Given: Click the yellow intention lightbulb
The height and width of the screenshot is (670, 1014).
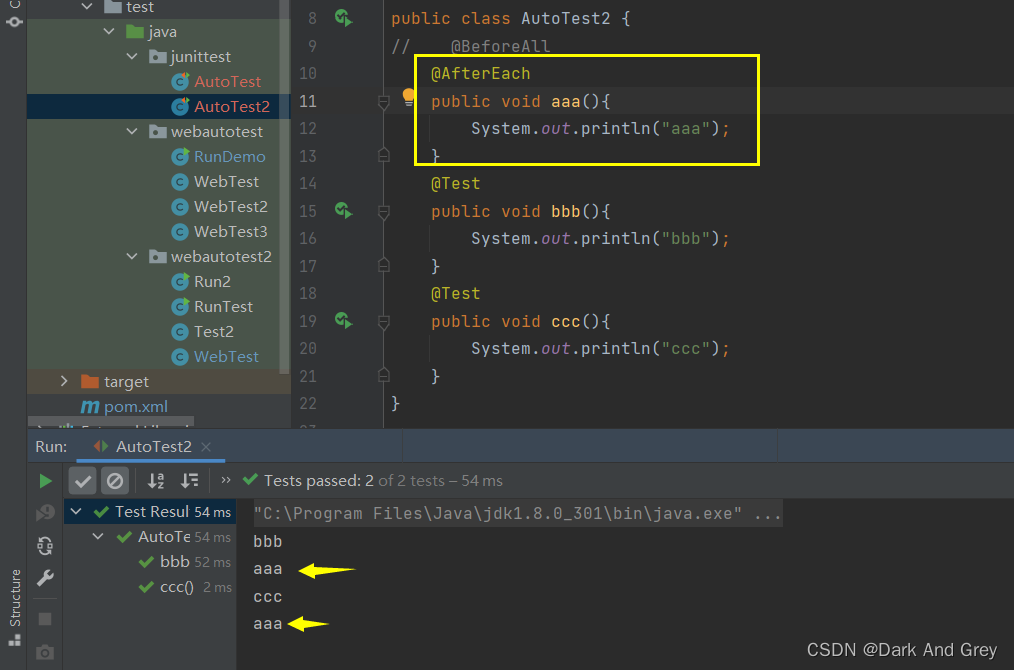Looking at the screenshot, I should 408,97.
